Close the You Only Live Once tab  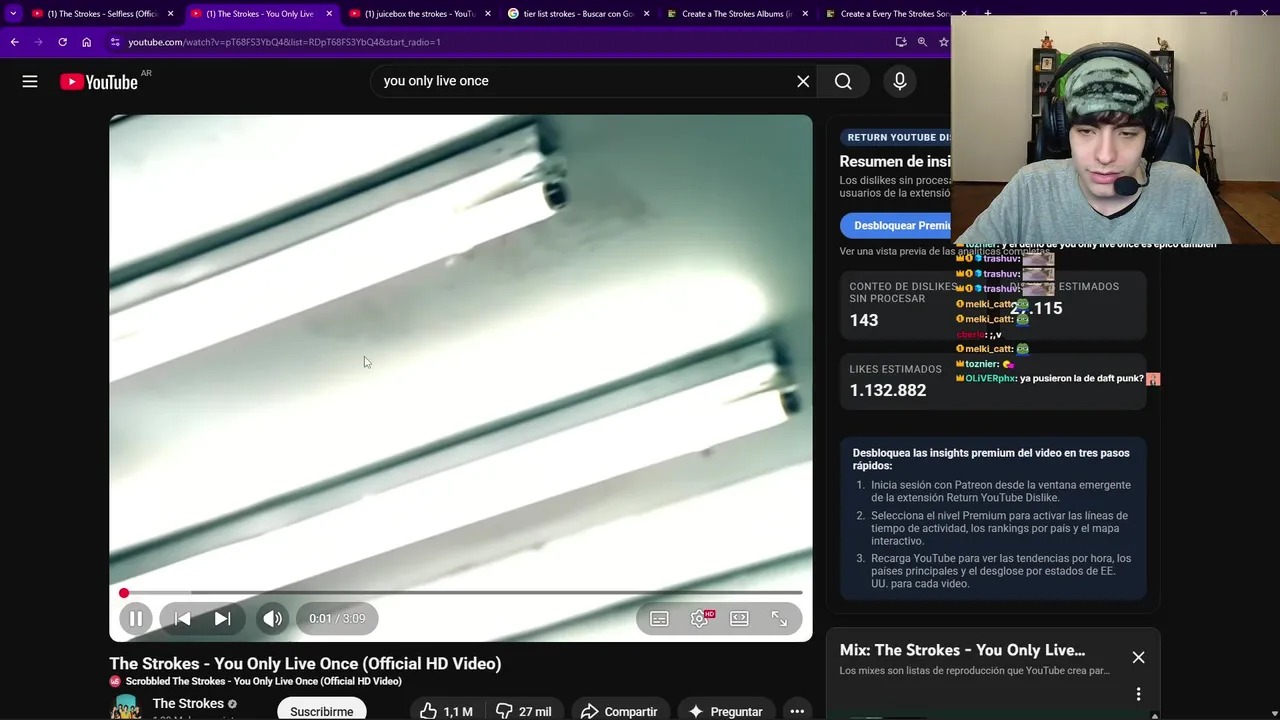(x=329, y=14)
